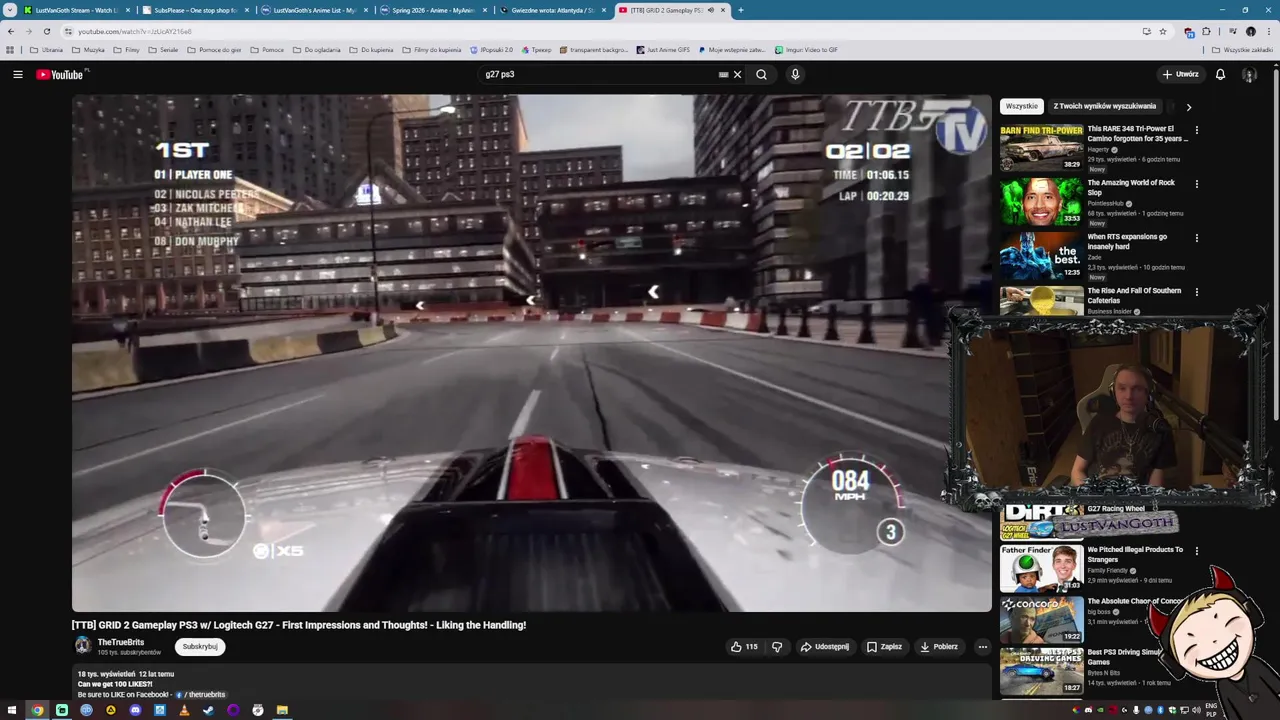Switch to LustVanGoth's Anime List tab

click(x=313, y=10)
